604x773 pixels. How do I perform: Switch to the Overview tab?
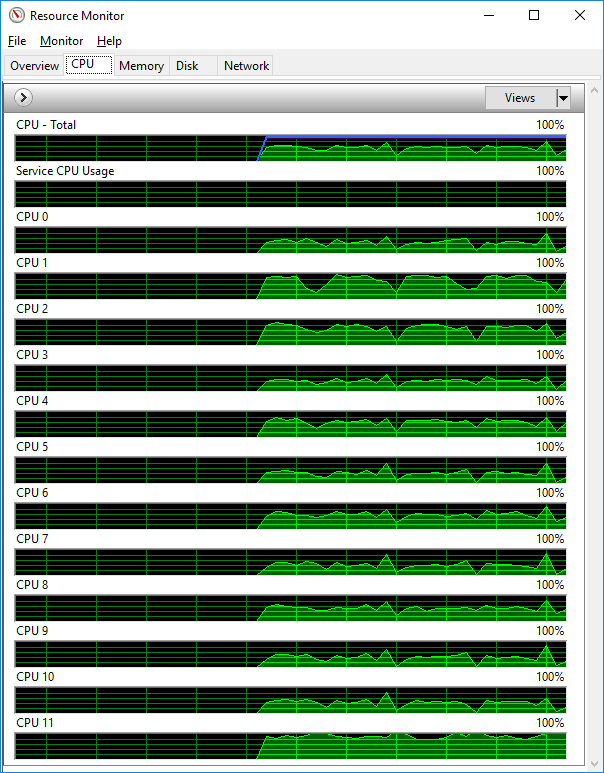click(35, 66)
